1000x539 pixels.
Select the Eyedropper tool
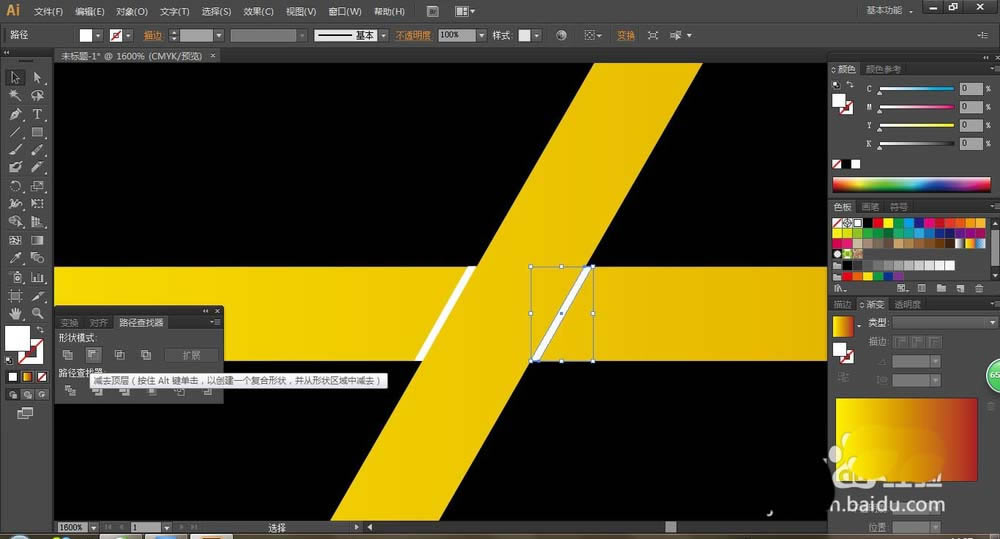coord(16,259)
